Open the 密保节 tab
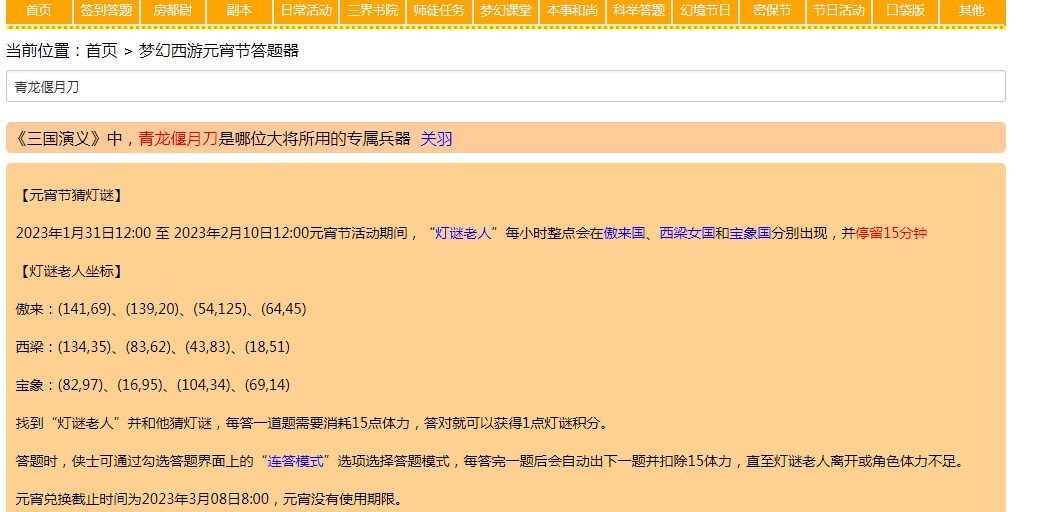Image resolution: width=1045 pixels, height=512 pixels. pyautogui.click(x=772, y=11)
